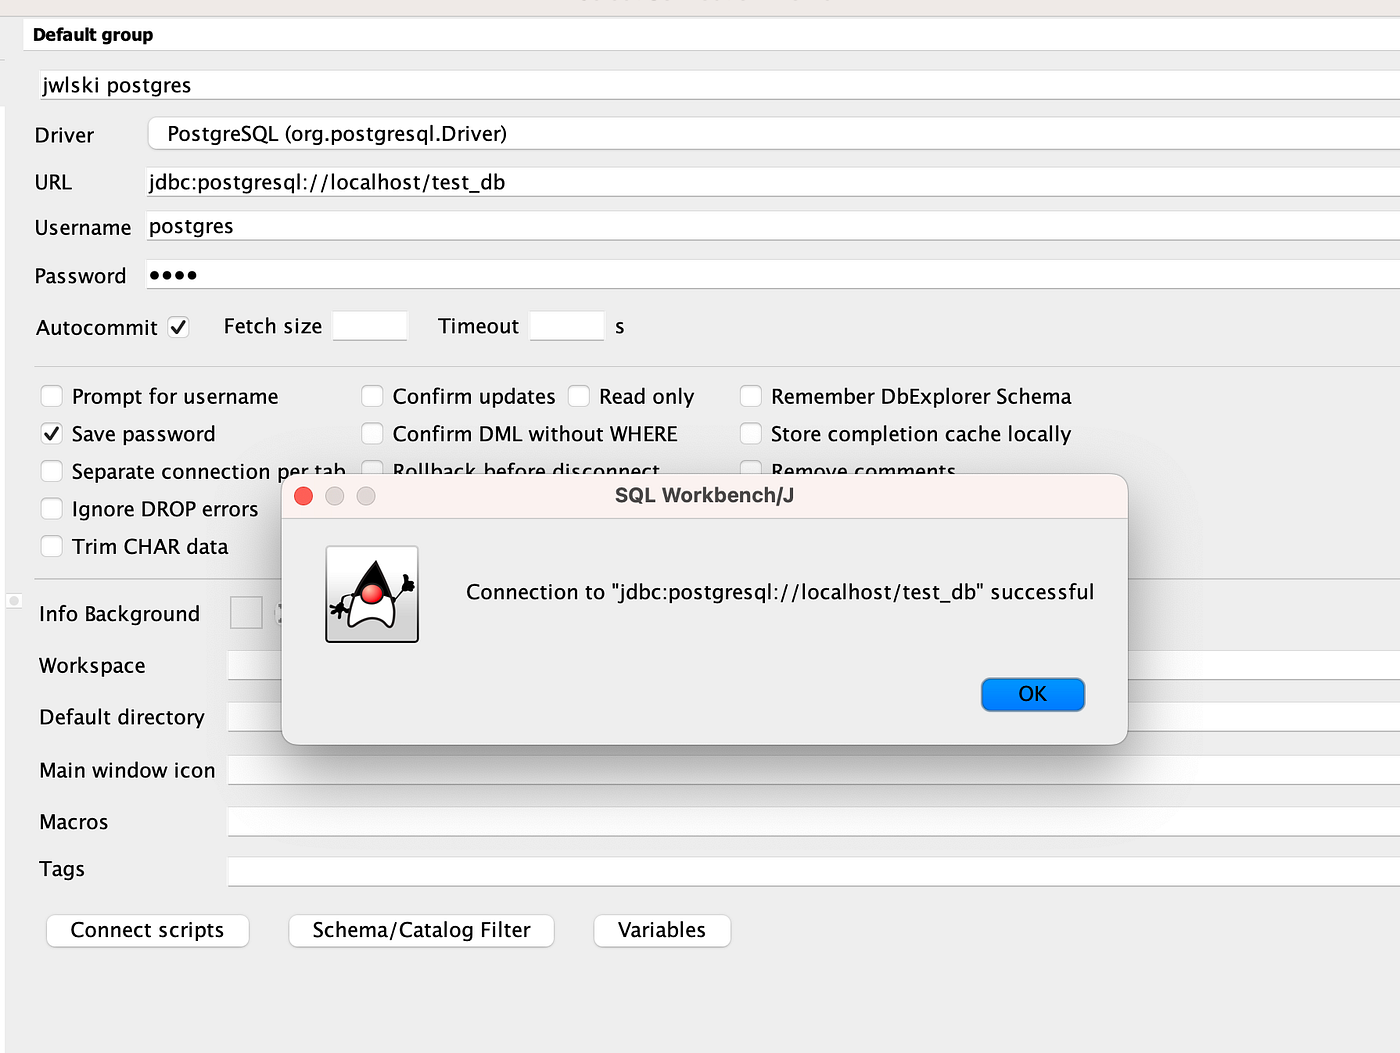This screenshot has width=1400, height=1053.
Task: Click the SQL Workbench/J dialog title
Action: tap(704, 496)
